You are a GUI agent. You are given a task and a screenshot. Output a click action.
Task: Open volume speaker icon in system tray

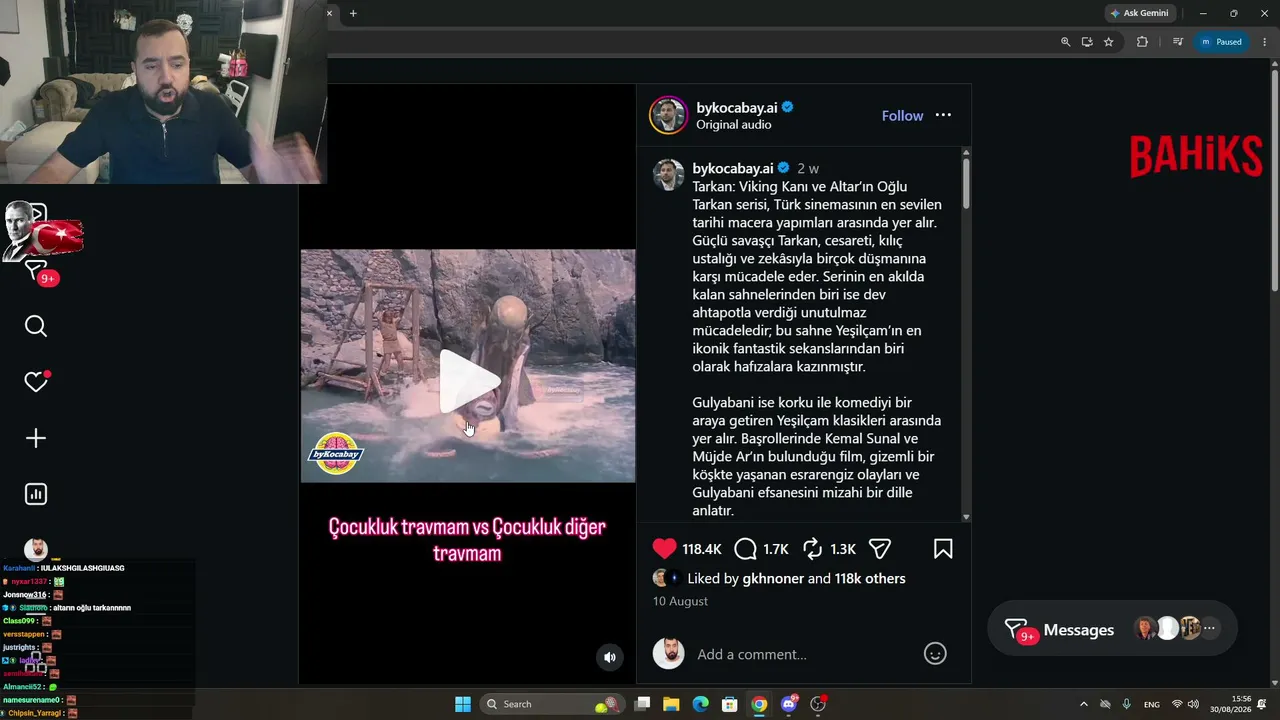click(x=1192, y=704)
